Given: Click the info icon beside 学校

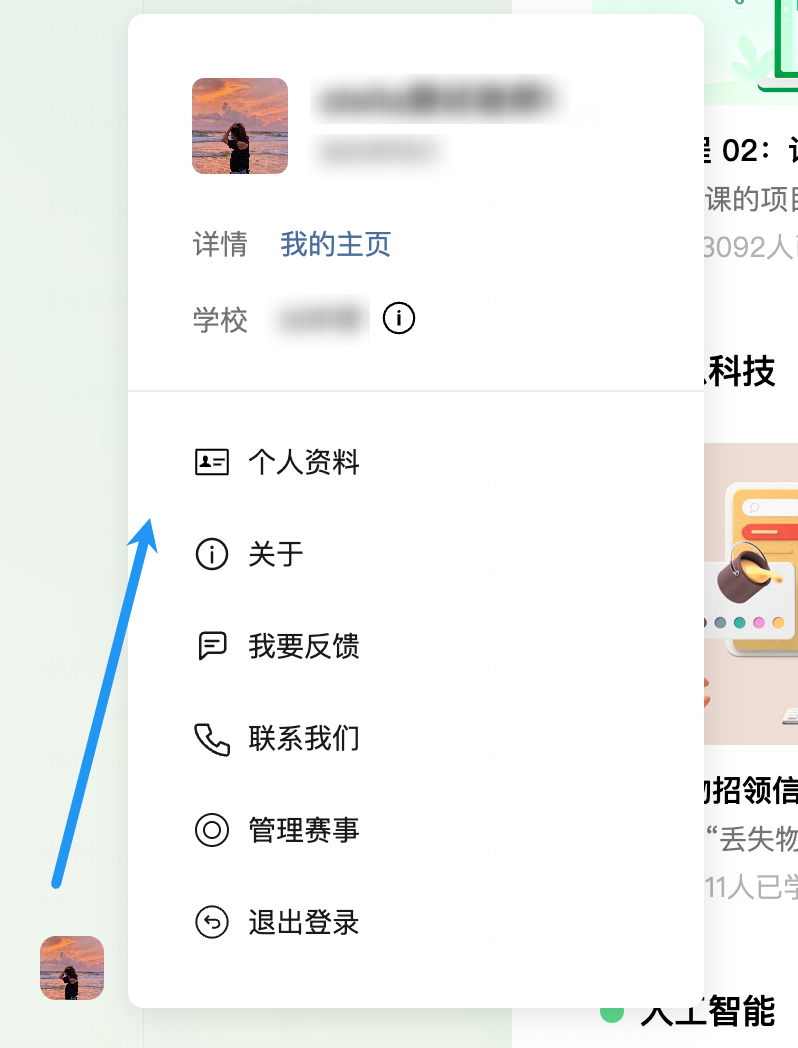Looking at the screenshot, I should coord(399,318).
